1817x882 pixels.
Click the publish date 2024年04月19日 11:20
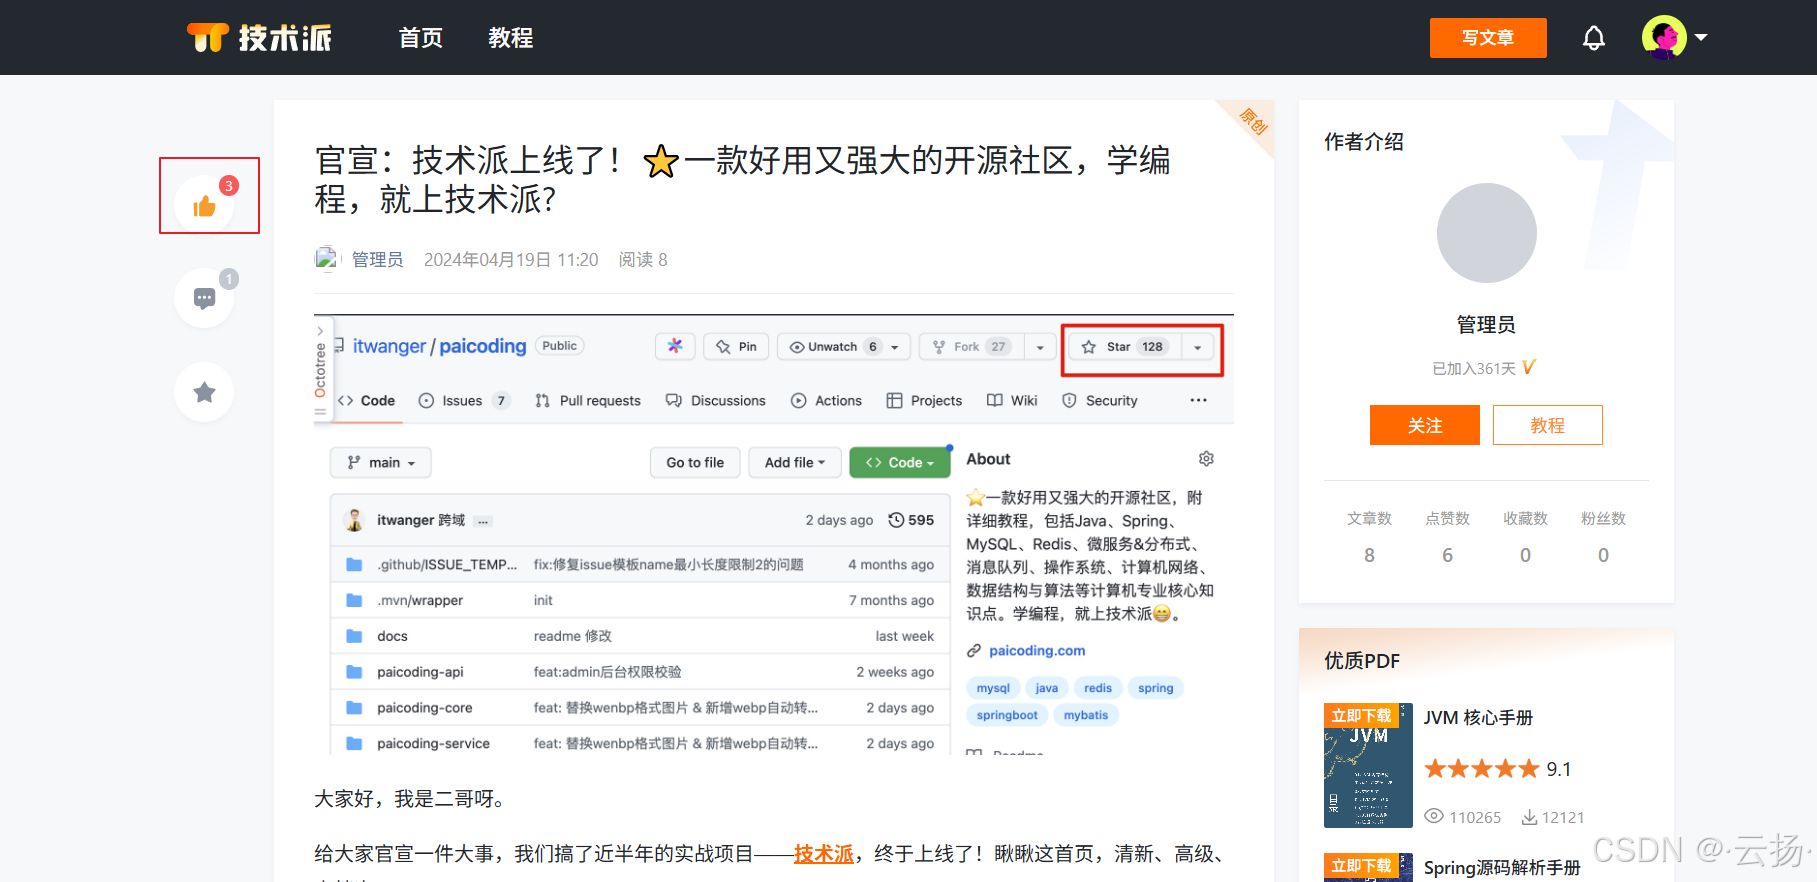pos(511,260)
